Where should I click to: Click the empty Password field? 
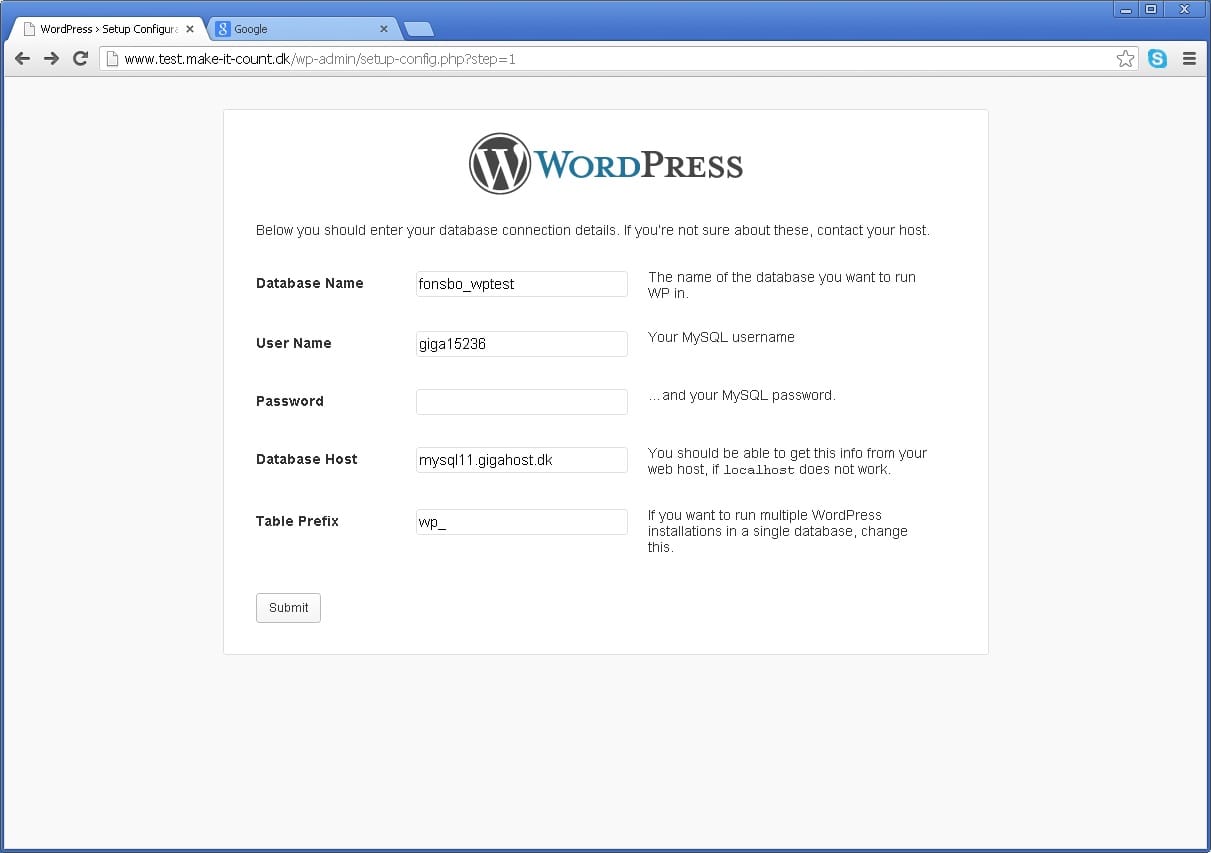[521, 402]
